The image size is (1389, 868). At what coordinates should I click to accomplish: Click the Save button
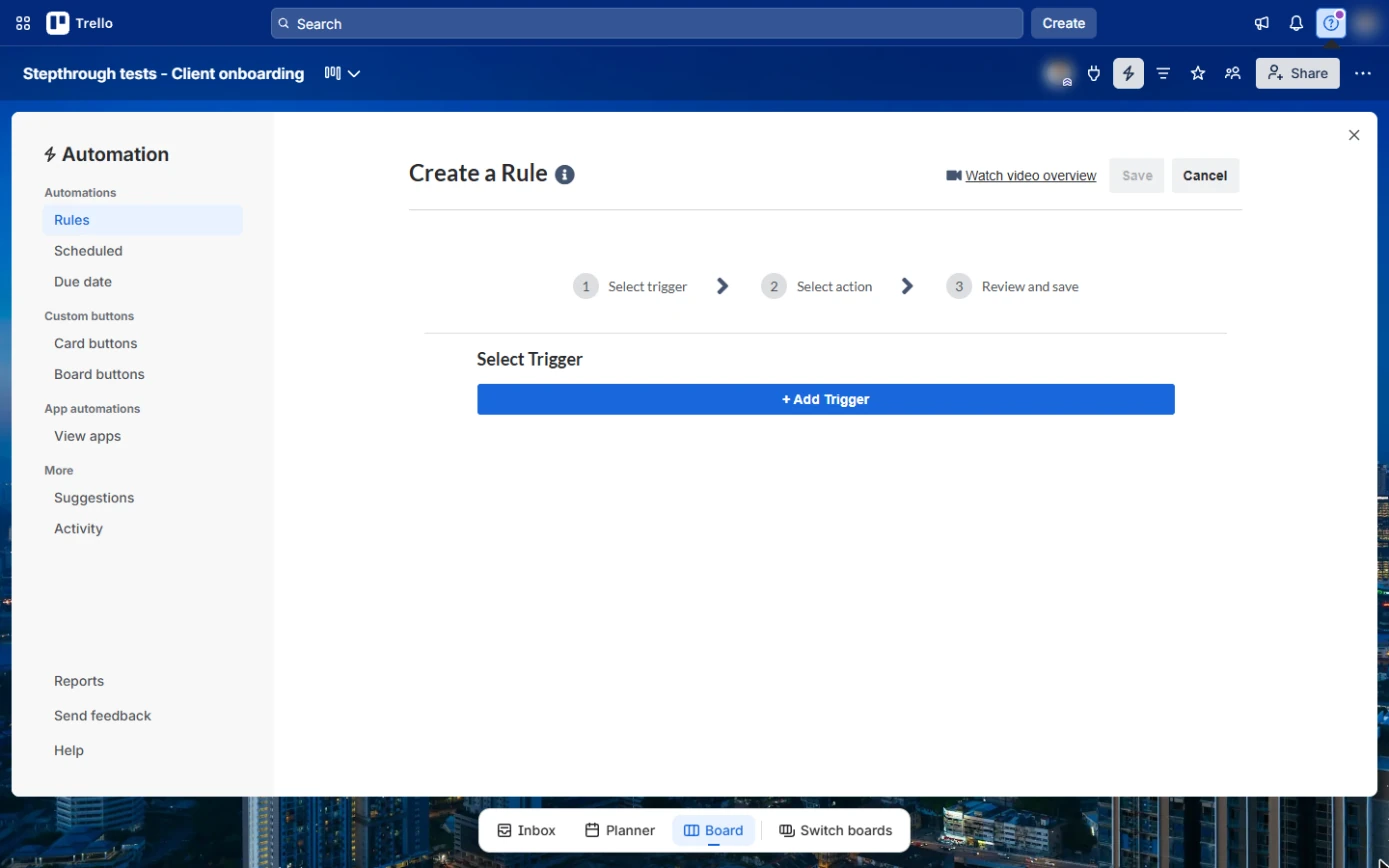tap(1137, 176)
